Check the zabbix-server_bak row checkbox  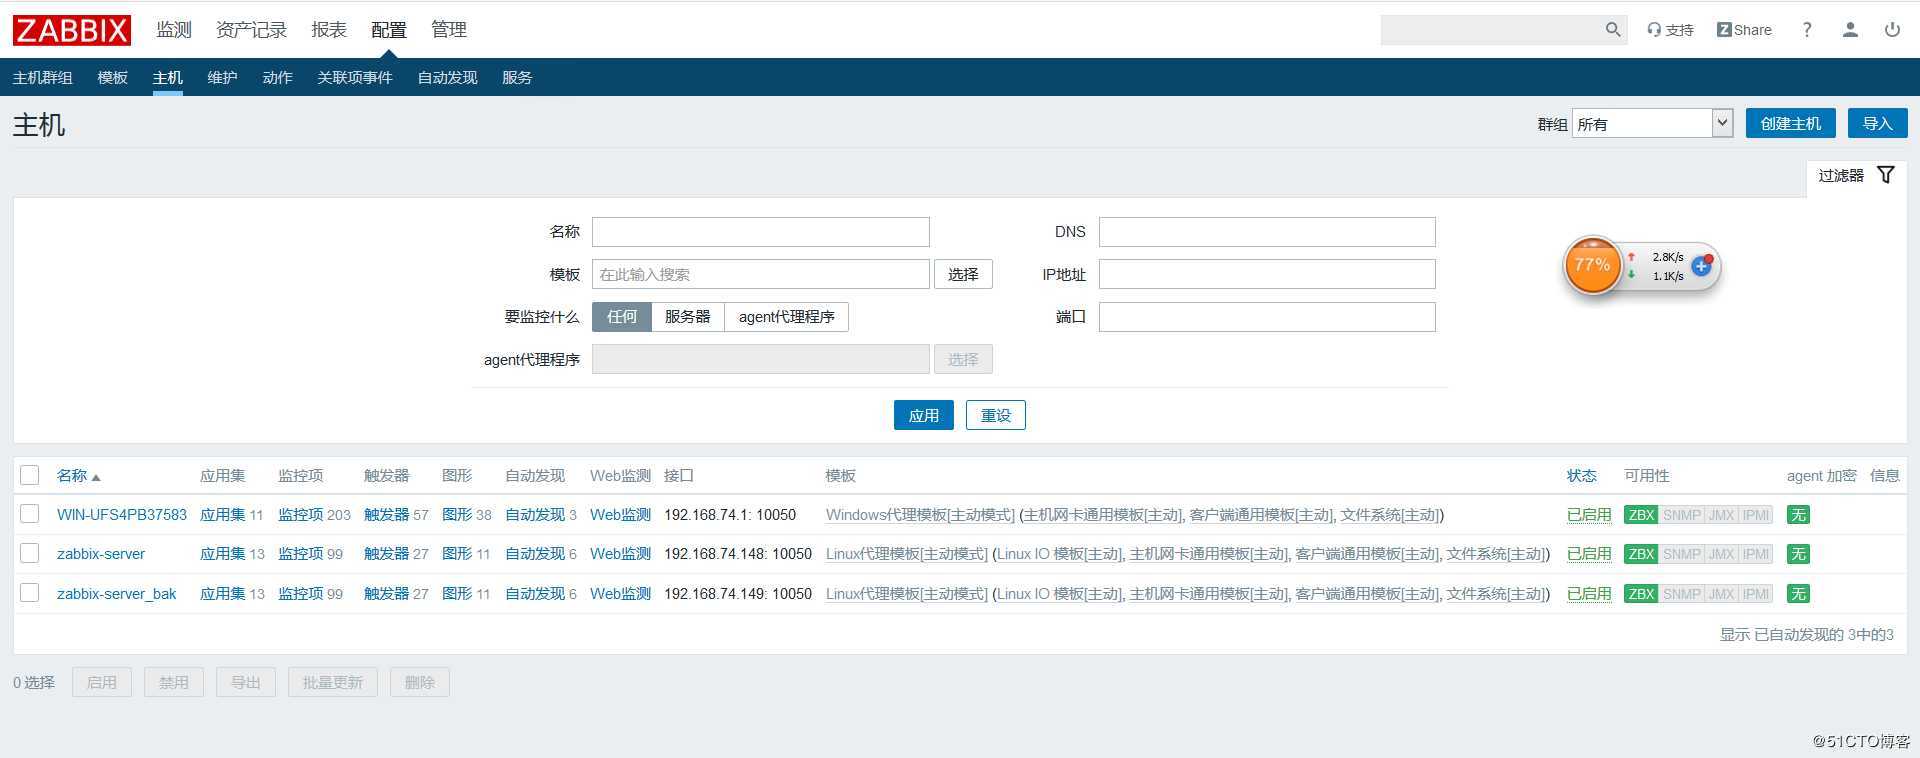point(30,593)
